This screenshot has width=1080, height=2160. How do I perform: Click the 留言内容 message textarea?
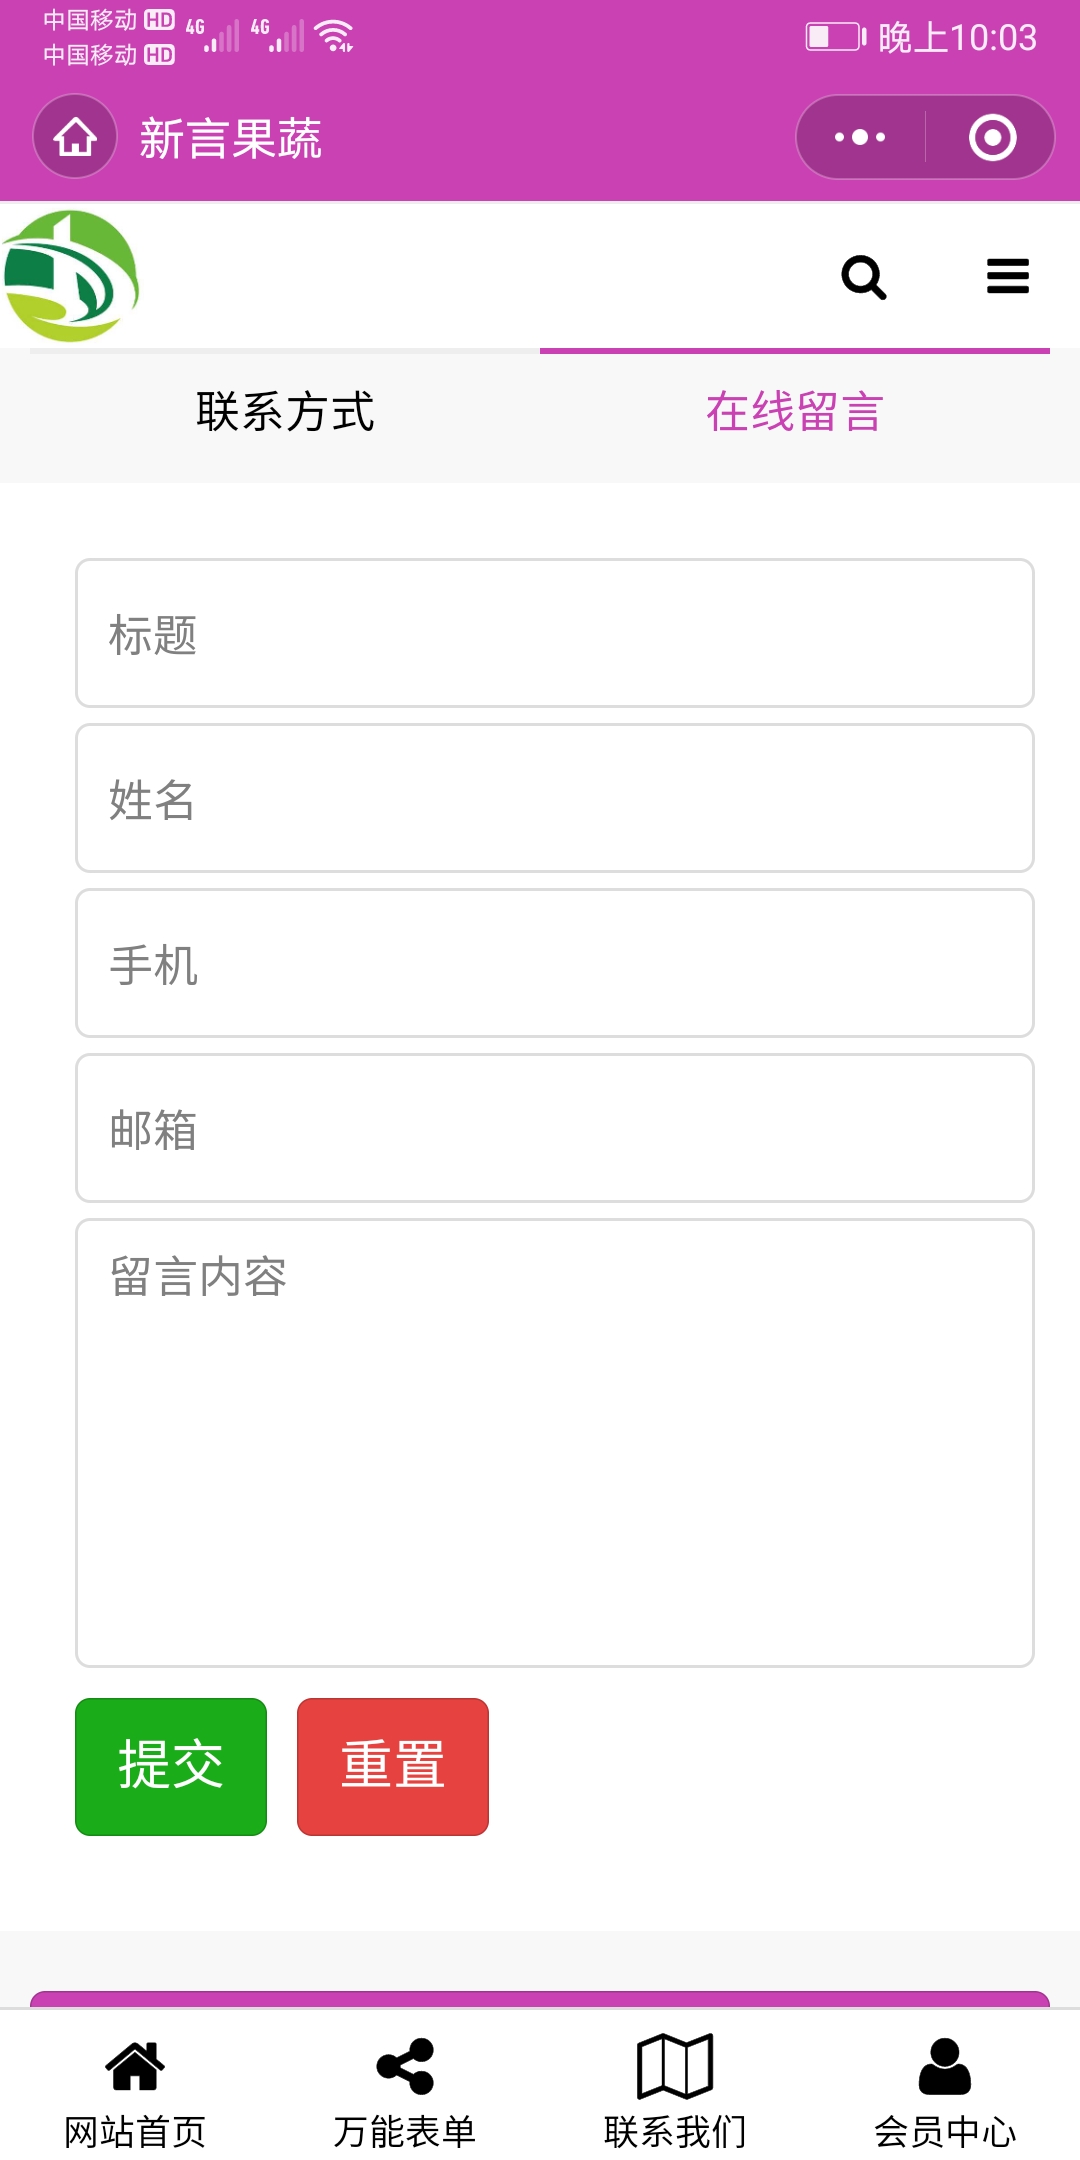point(555,1443)
